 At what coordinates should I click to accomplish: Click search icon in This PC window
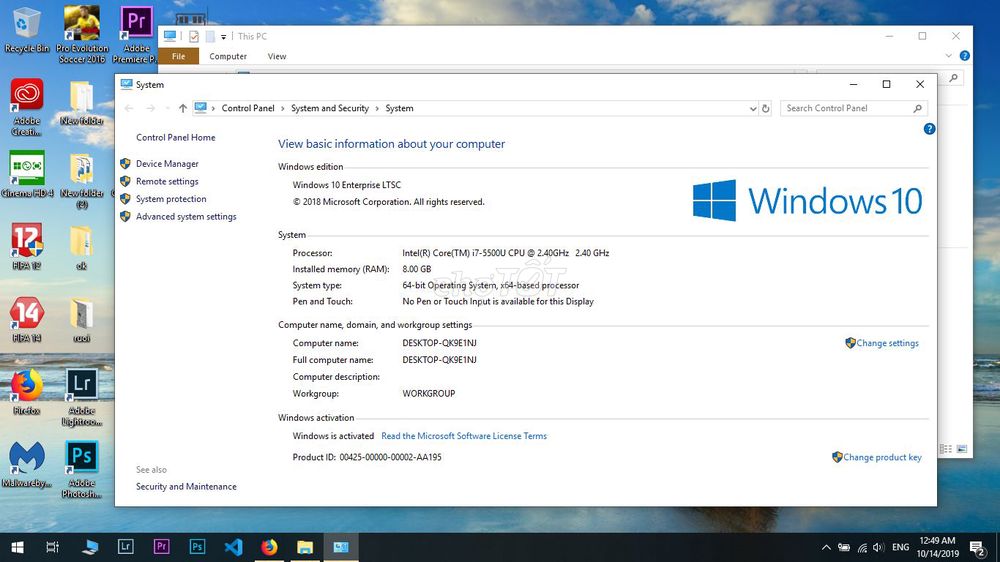coord(953,78)
